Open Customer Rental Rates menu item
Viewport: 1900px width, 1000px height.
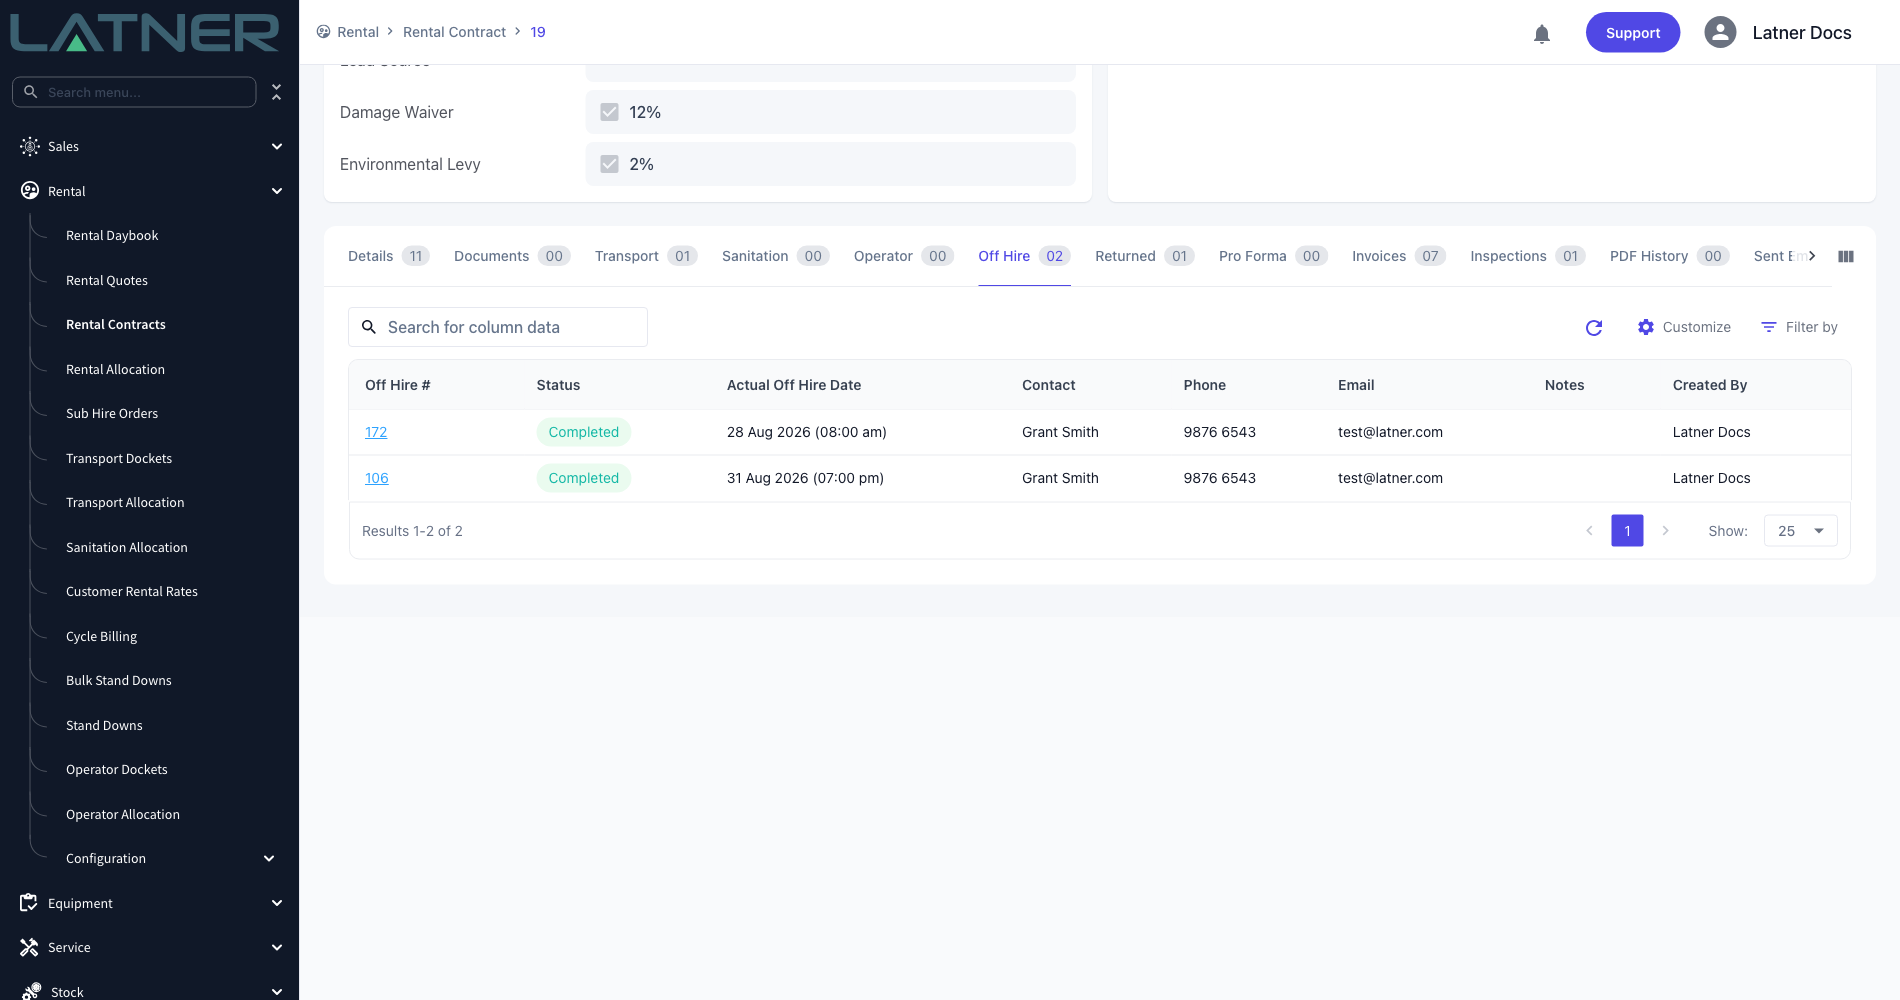(132, 591)
